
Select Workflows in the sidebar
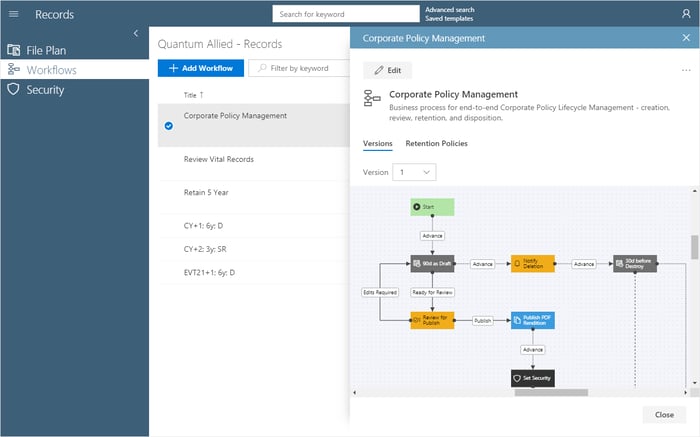click(x=75, y=70)
